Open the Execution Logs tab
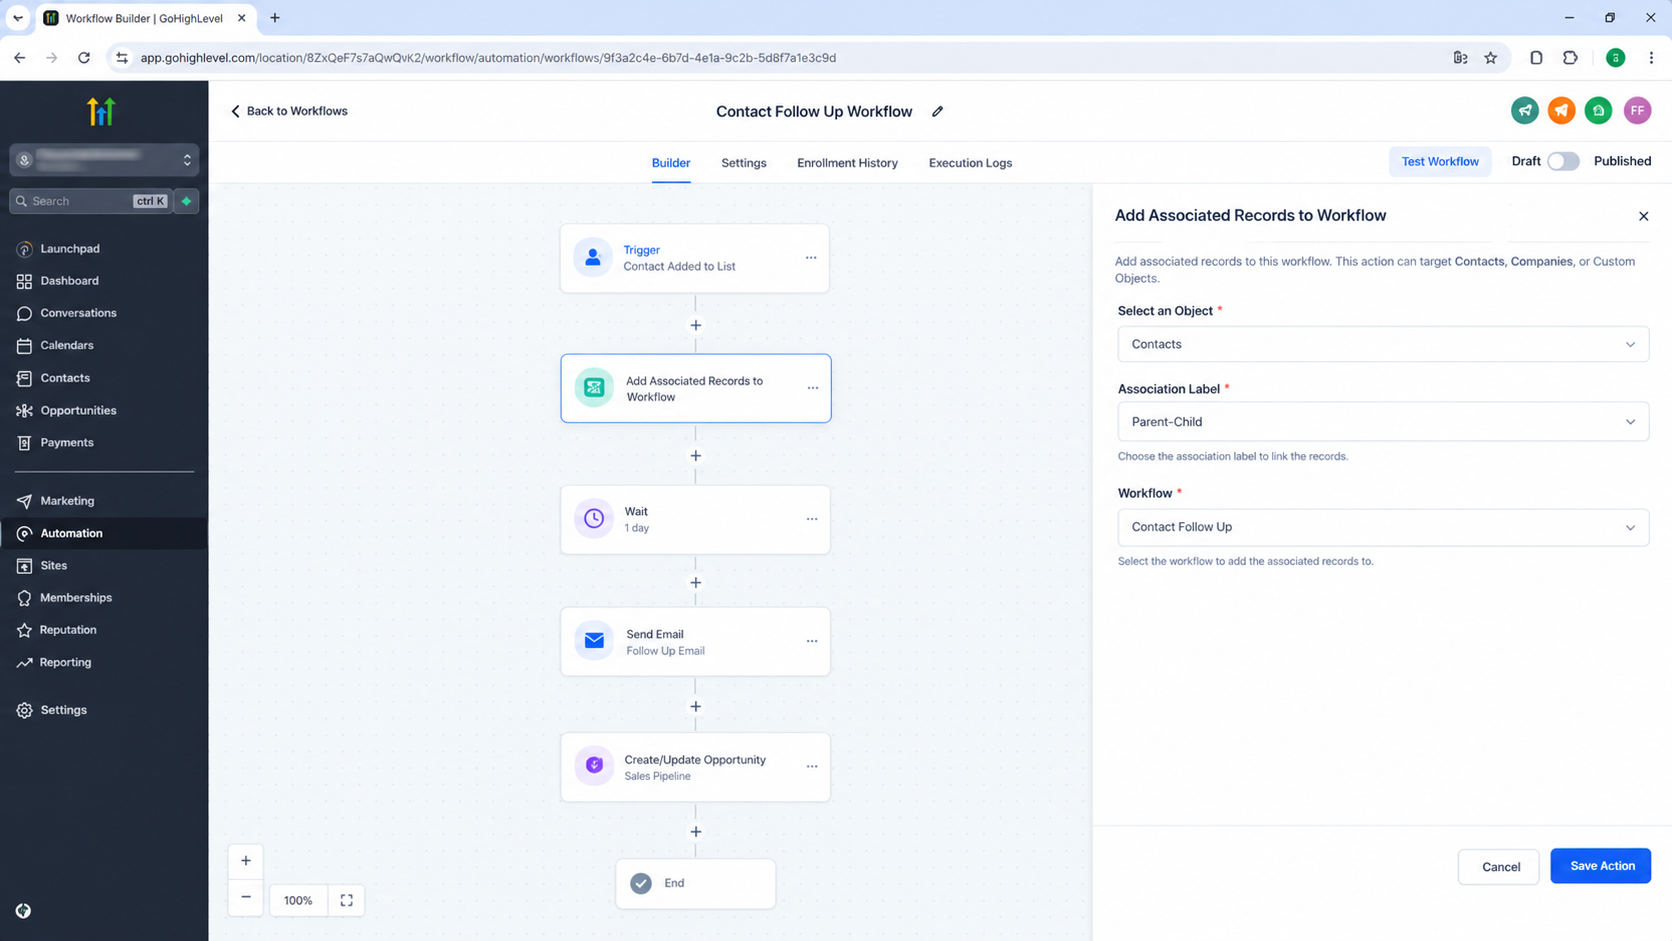Image resolution: width=1672 pixels, height=941 pixels. pyautogui.click(x=970, y=163)
